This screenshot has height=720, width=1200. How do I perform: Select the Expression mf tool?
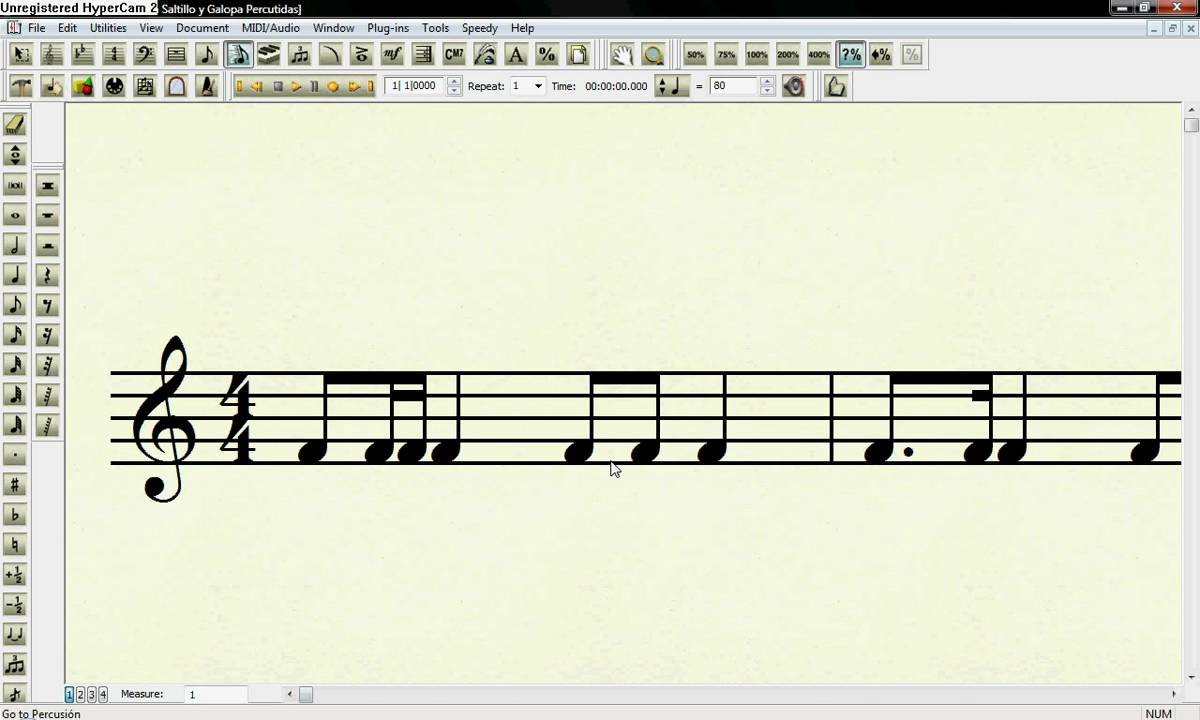tap(393, 54)
